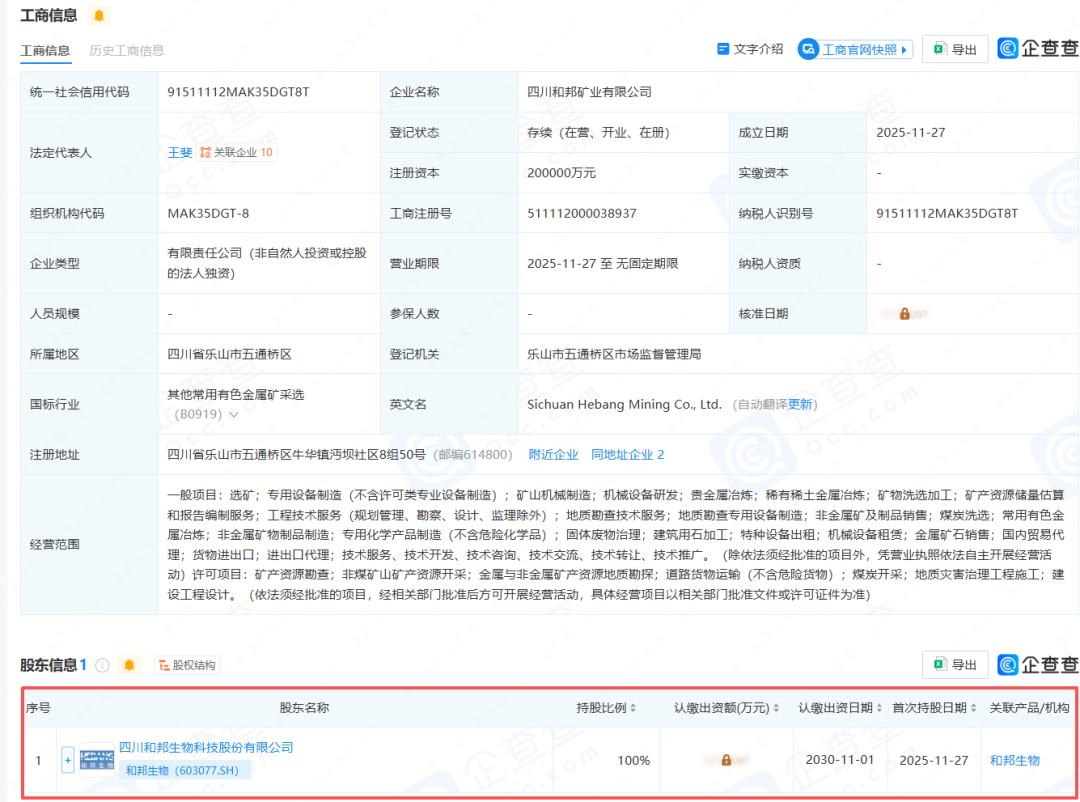This screenshot has width=1080, height=802.
Task: Click the lock VIP icon in 核准日期 row
Action: point(904,314)
